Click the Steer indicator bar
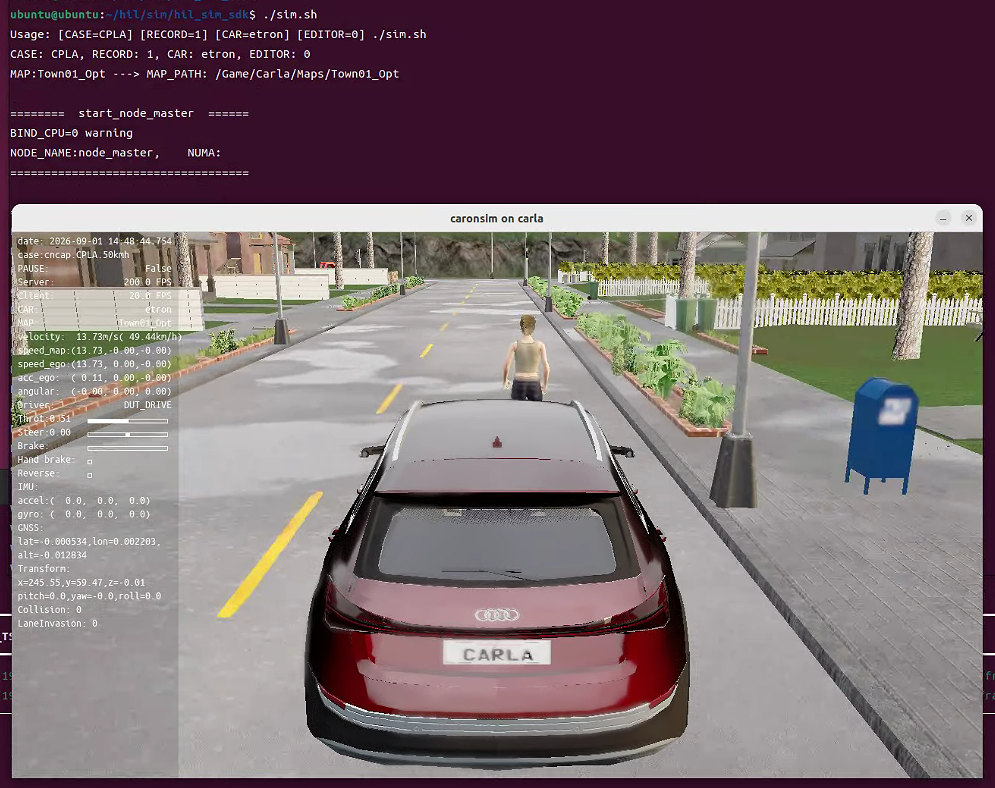This screenshot has width=995, height=788. pyautogui.click(x=128, y=435)
